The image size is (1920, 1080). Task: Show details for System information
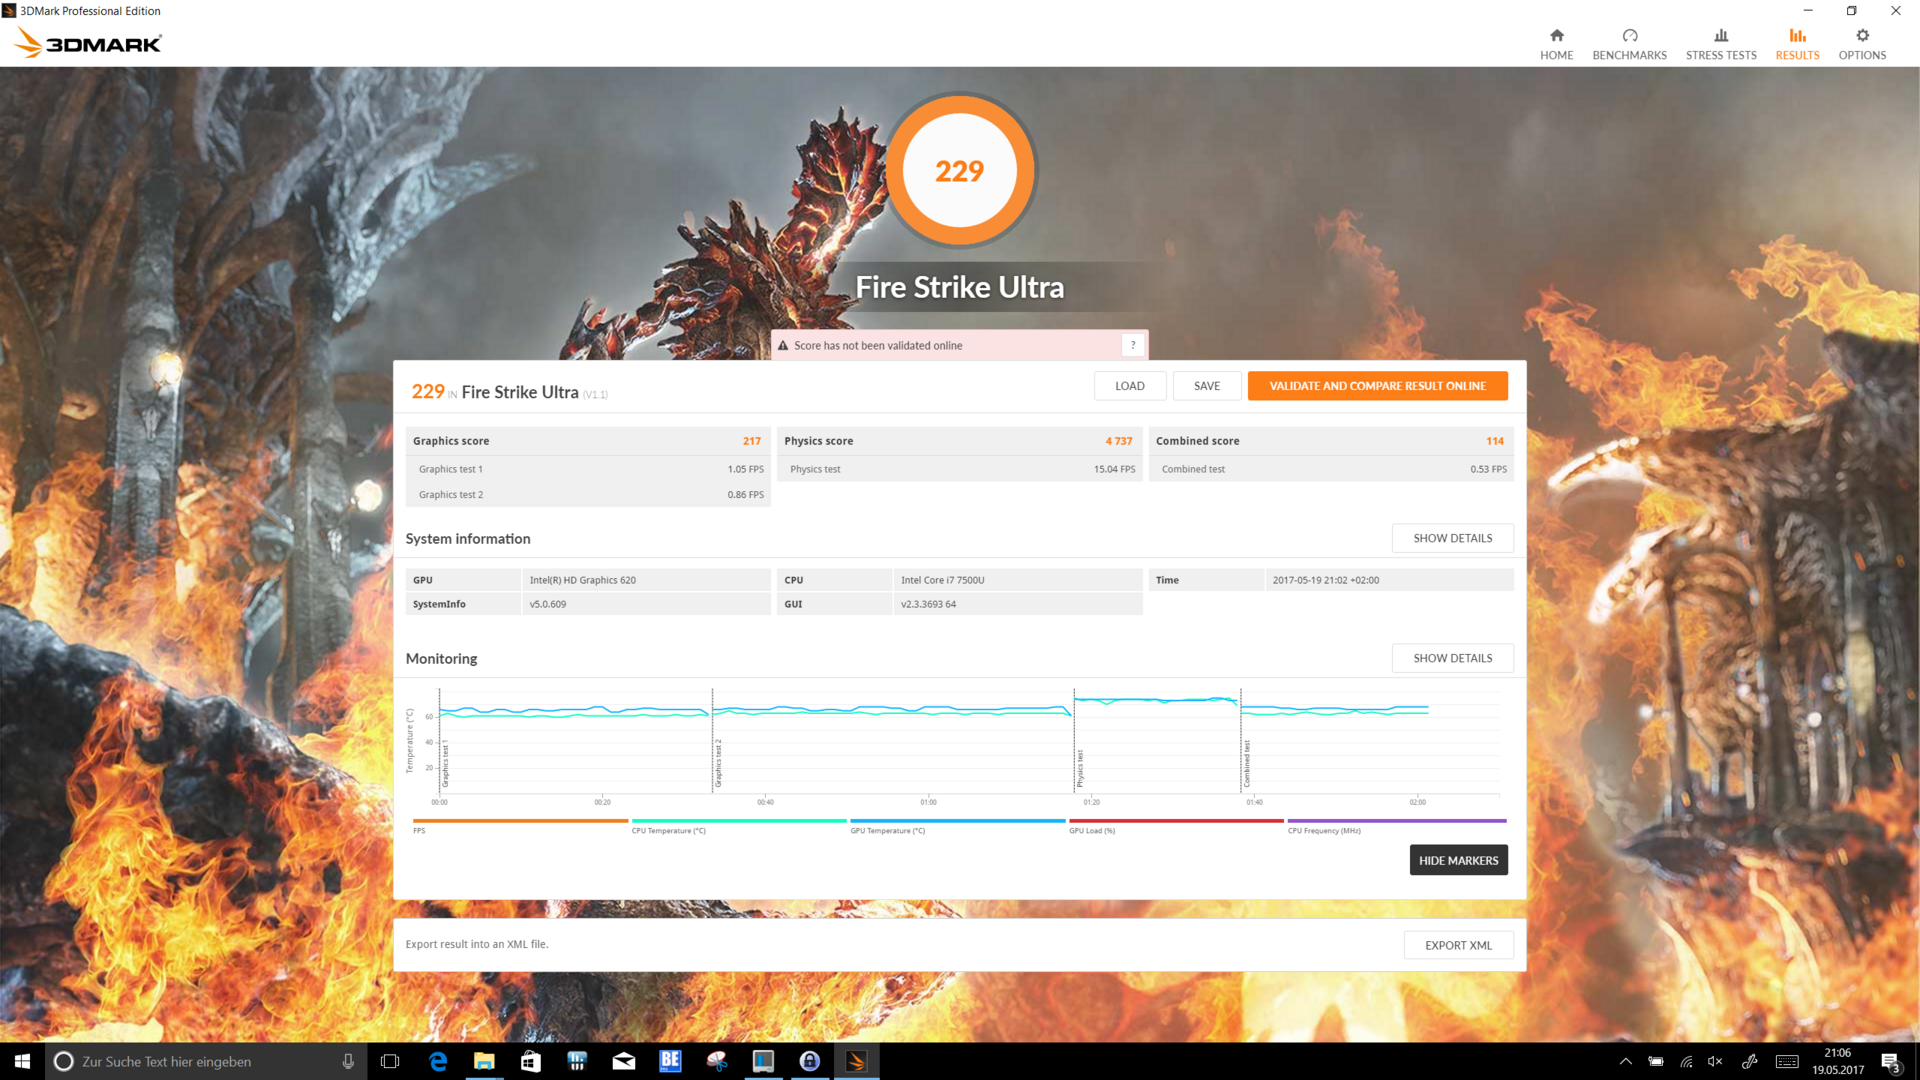click(x=1451, y=538)
